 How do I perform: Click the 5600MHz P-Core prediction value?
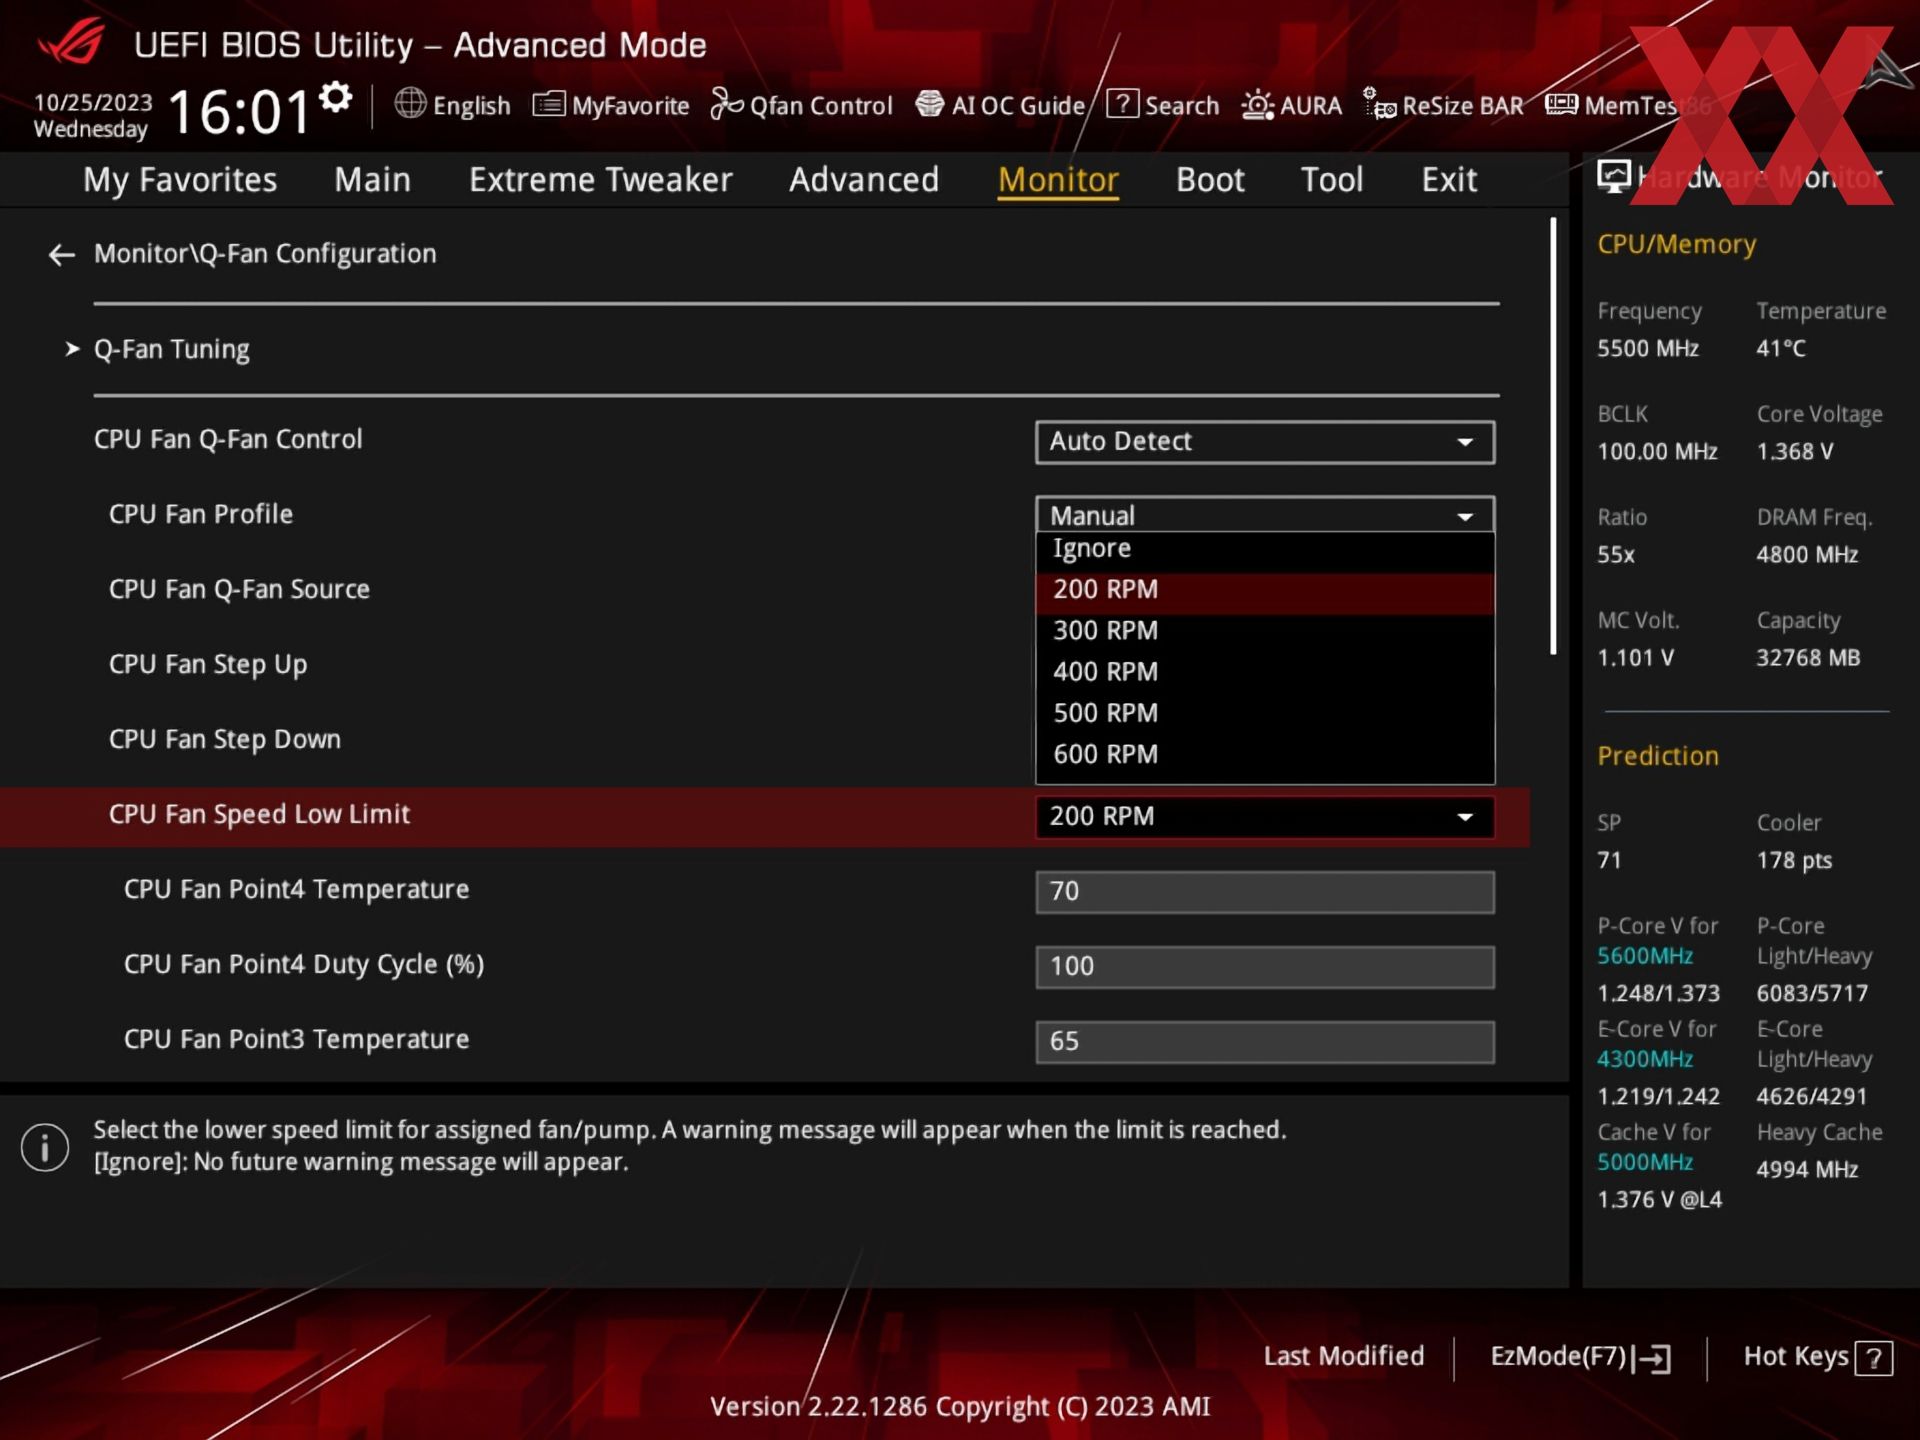[1644, 956]
